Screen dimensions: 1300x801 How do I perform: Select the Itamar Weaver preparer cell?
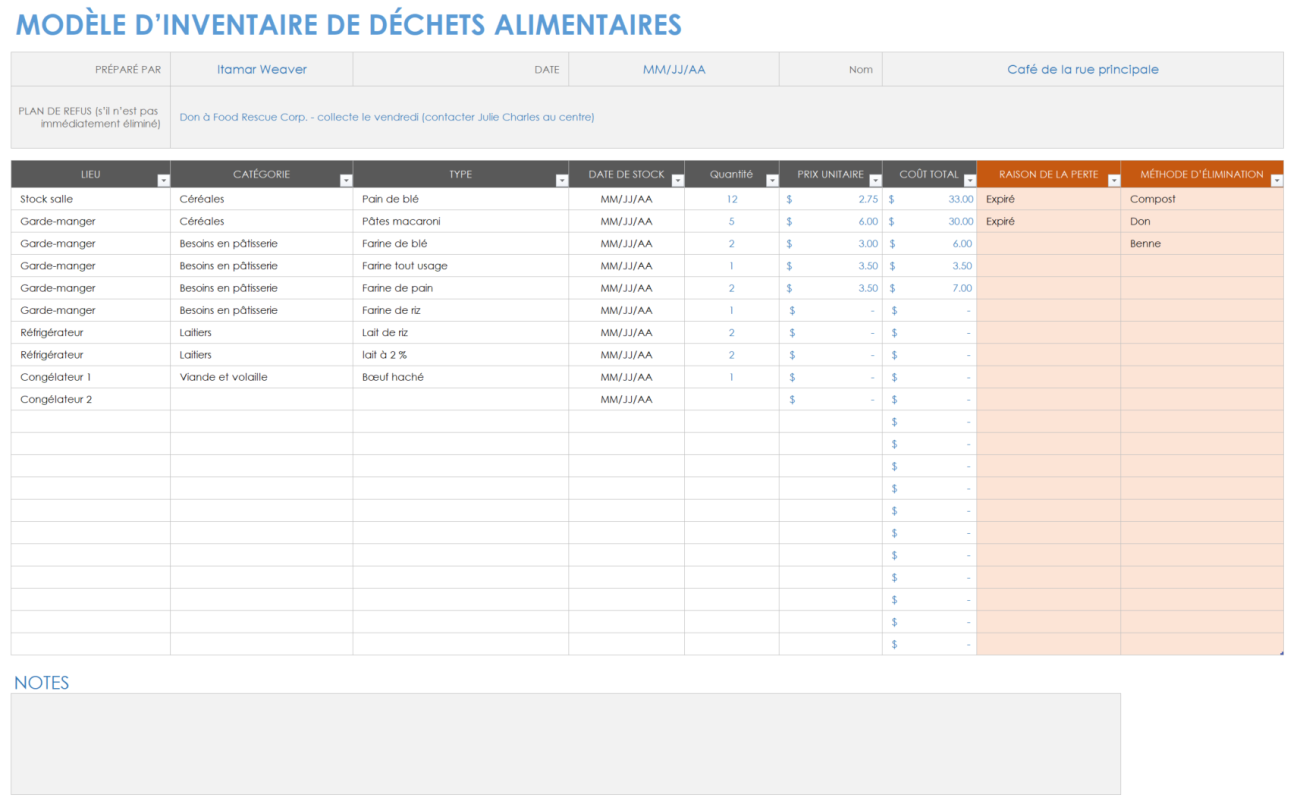(x=261, y=69)
